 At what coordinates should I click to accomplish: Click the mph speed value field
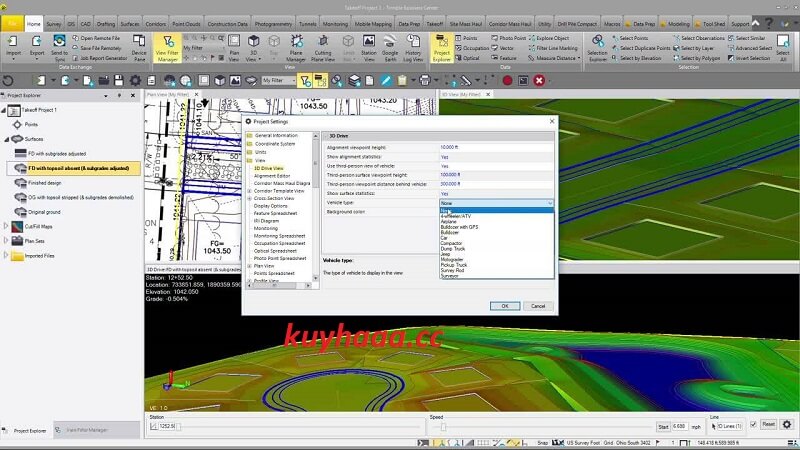coord(680,427)
